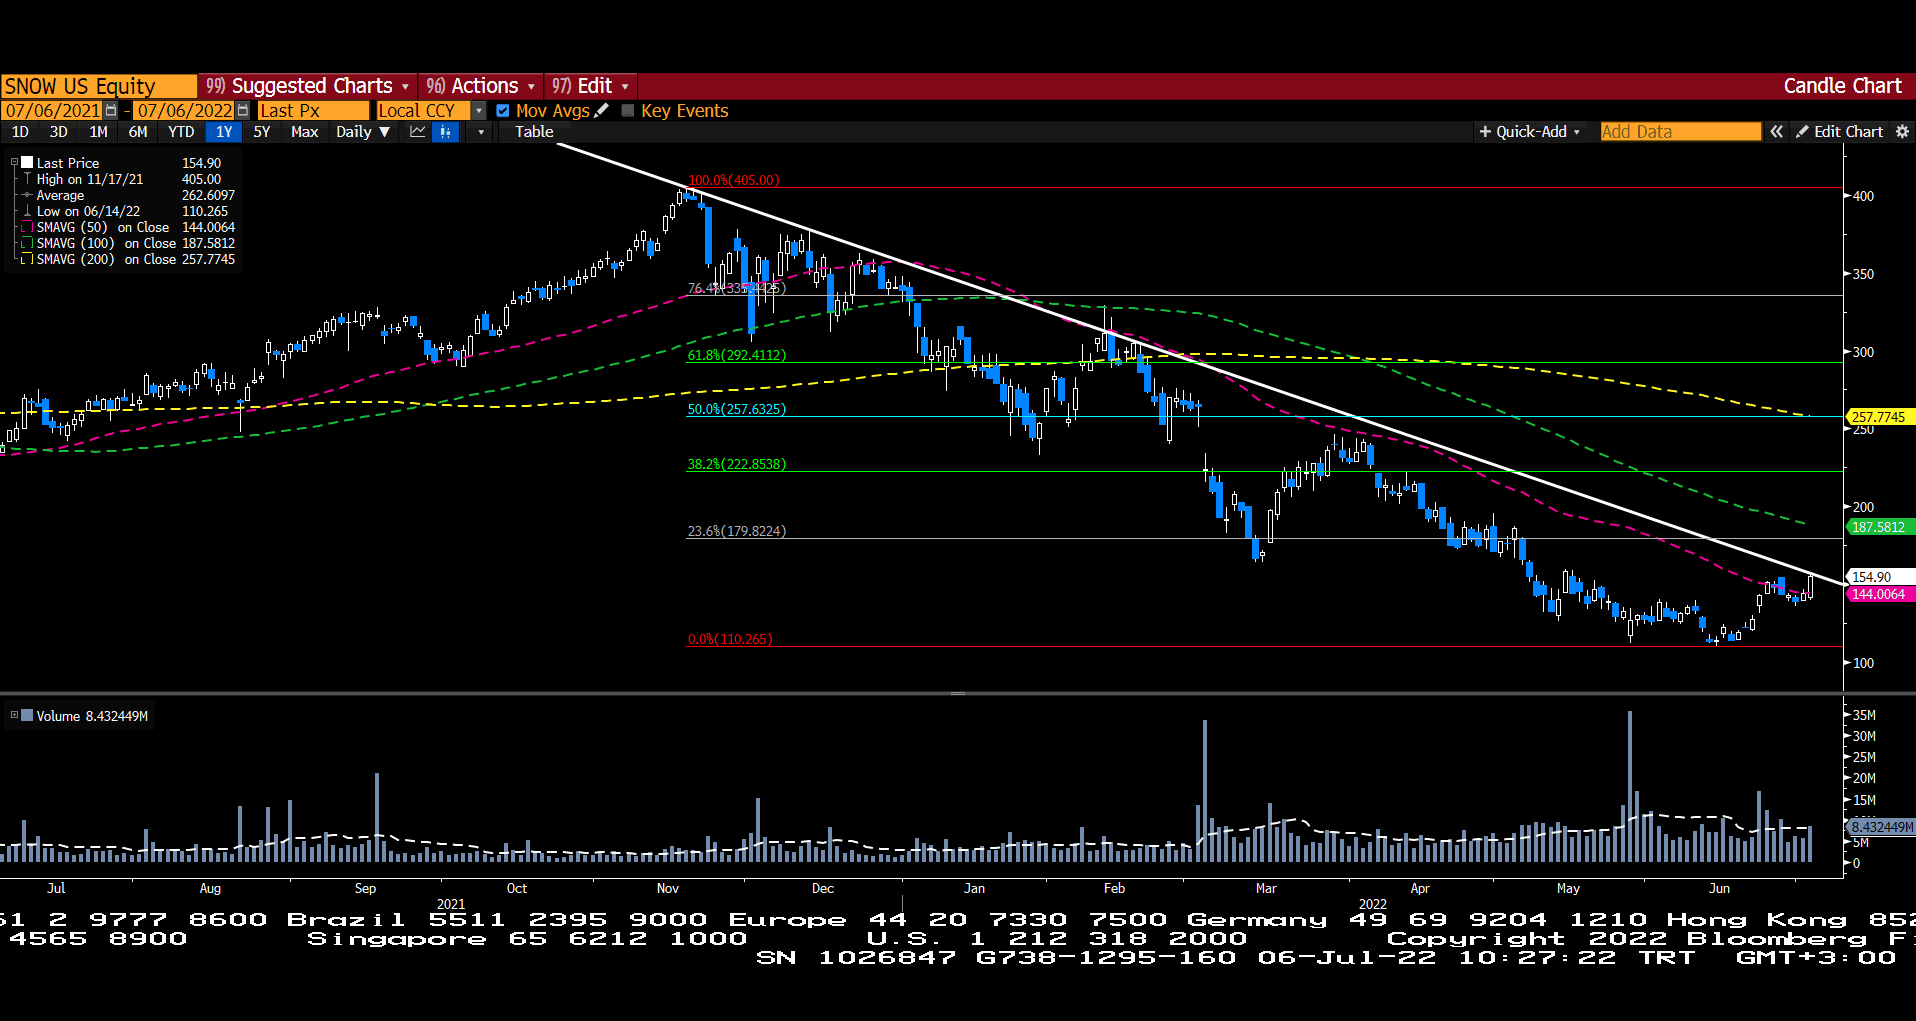Click the start date 07/06/2021 field
Image resolution: width=1916 pixels, height=1021 pixels.
coord(53,111)
